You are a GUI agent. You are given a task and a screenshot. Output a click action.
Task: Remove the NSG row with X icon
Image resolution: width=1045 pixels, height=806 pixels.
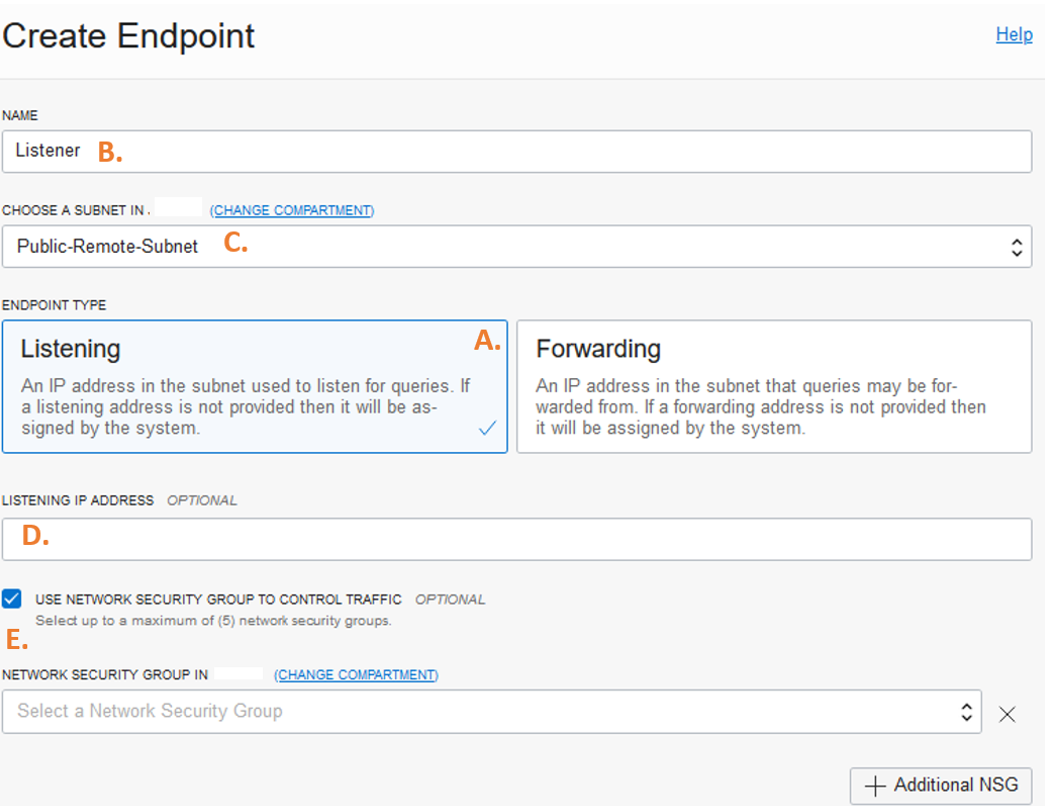1007,715
